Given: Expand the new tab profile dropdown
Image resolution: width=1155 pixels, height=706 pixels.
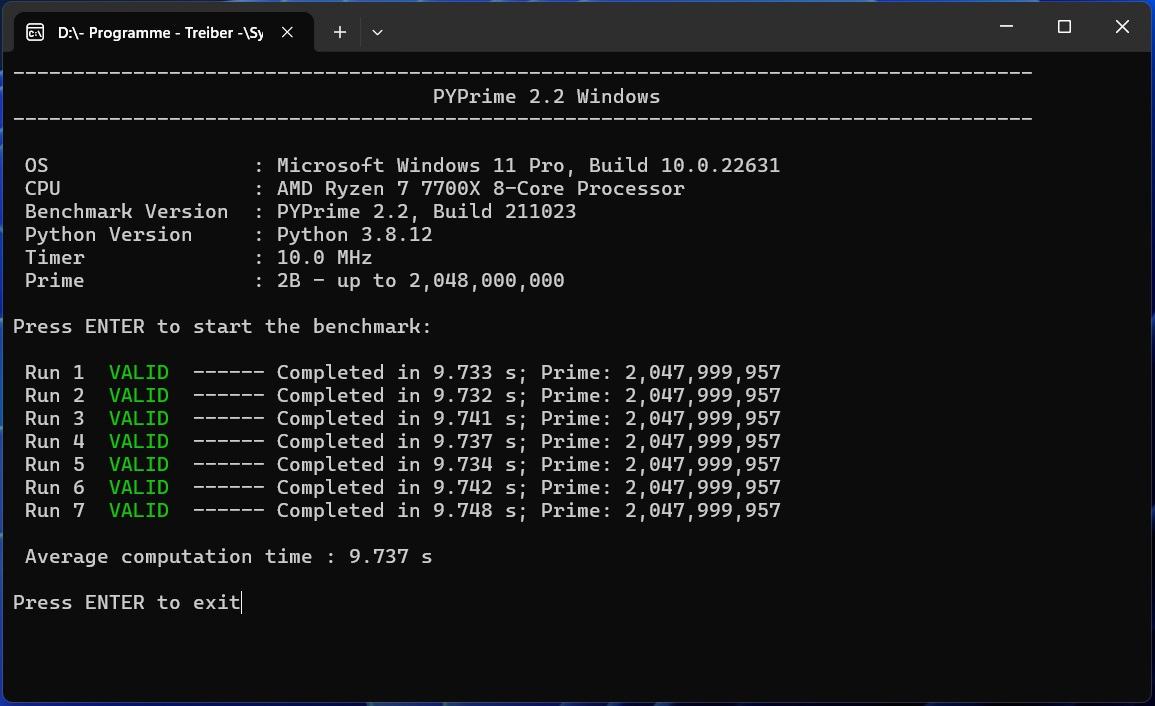Looking at the screenshot, I should pos(377,32).
